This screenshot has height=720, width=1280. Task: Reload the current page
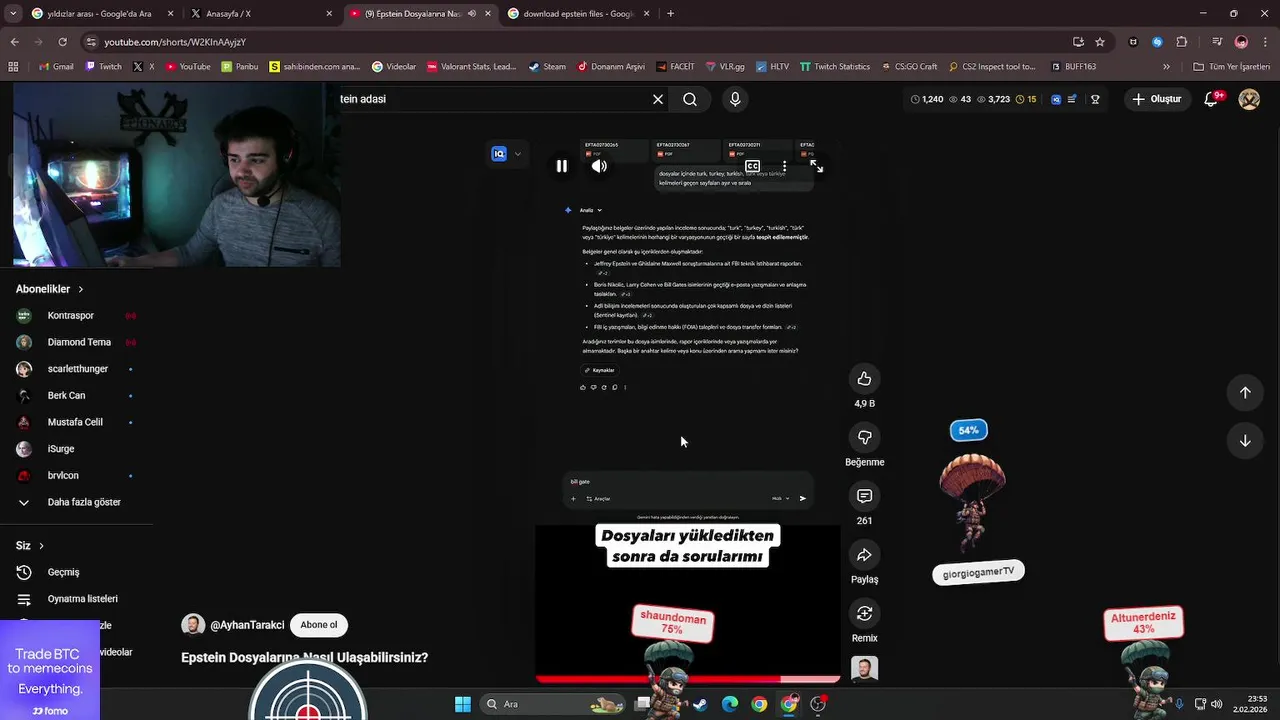click(x=62, y=42)
